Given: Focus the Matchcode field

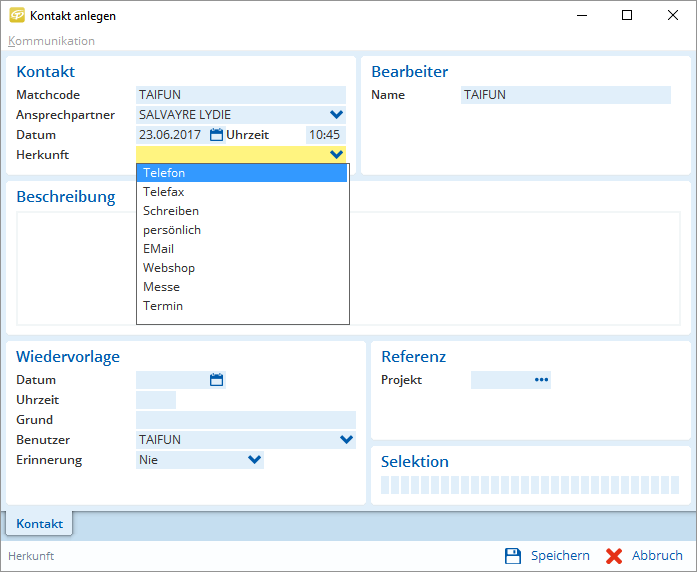Looking at the screenshot, I should (240, 95).
